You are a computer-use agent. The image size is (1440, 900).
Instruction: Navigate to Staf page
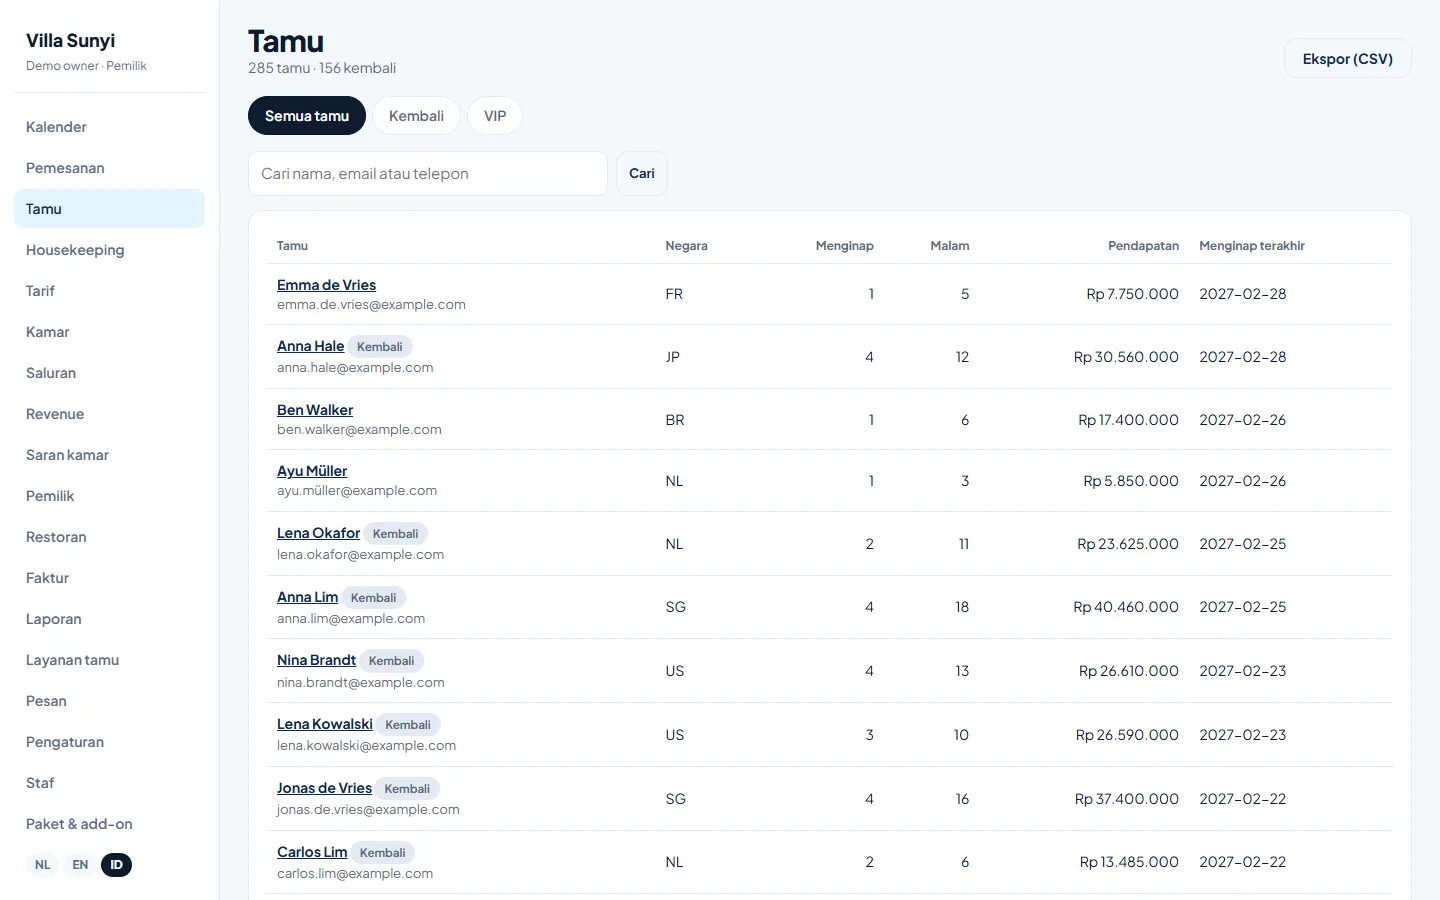coord(109,783)
